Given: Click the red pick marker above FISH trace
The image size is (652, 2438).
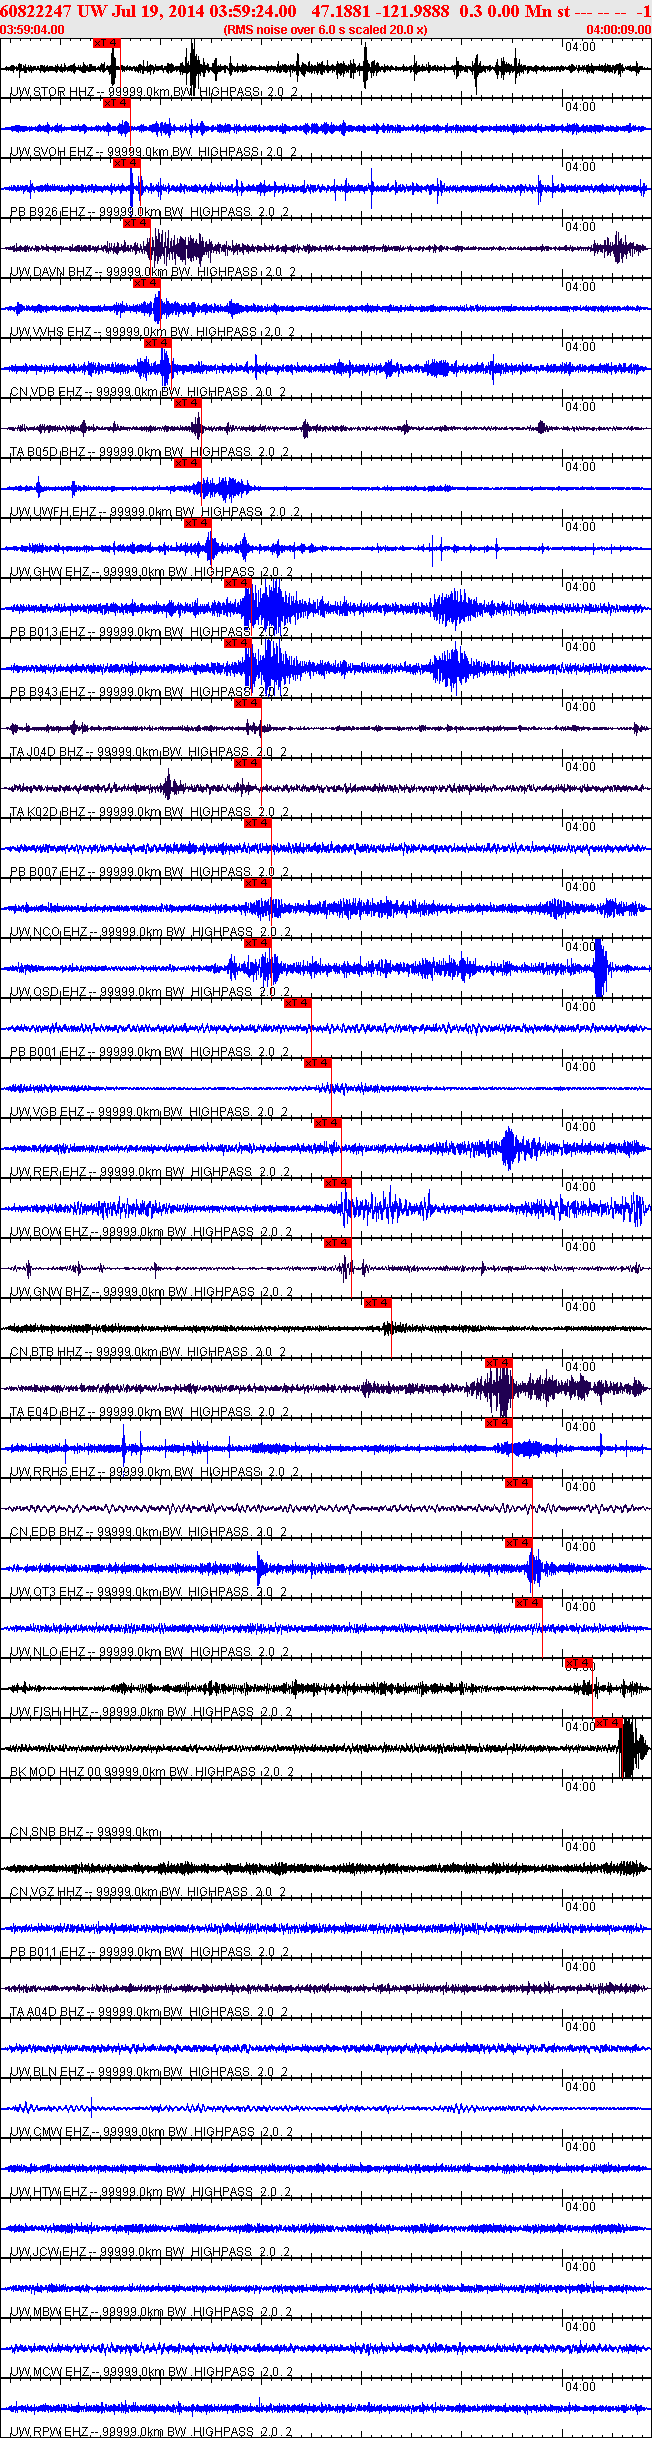Looking at the screenshot, I should (579, 1663).
